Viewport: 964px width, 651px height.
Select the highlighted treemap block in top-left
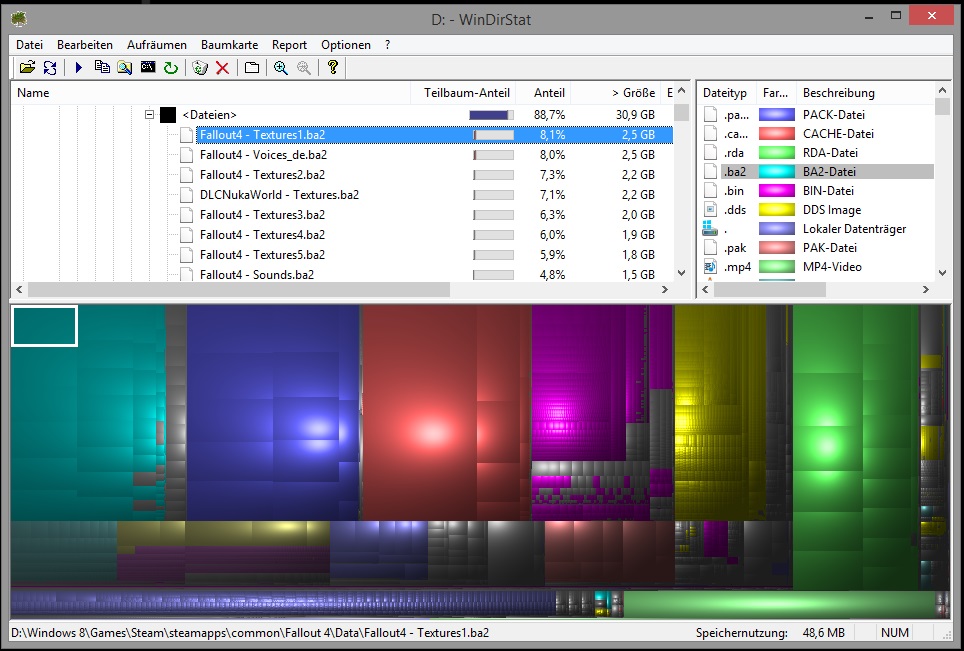[x=44, y=326]
